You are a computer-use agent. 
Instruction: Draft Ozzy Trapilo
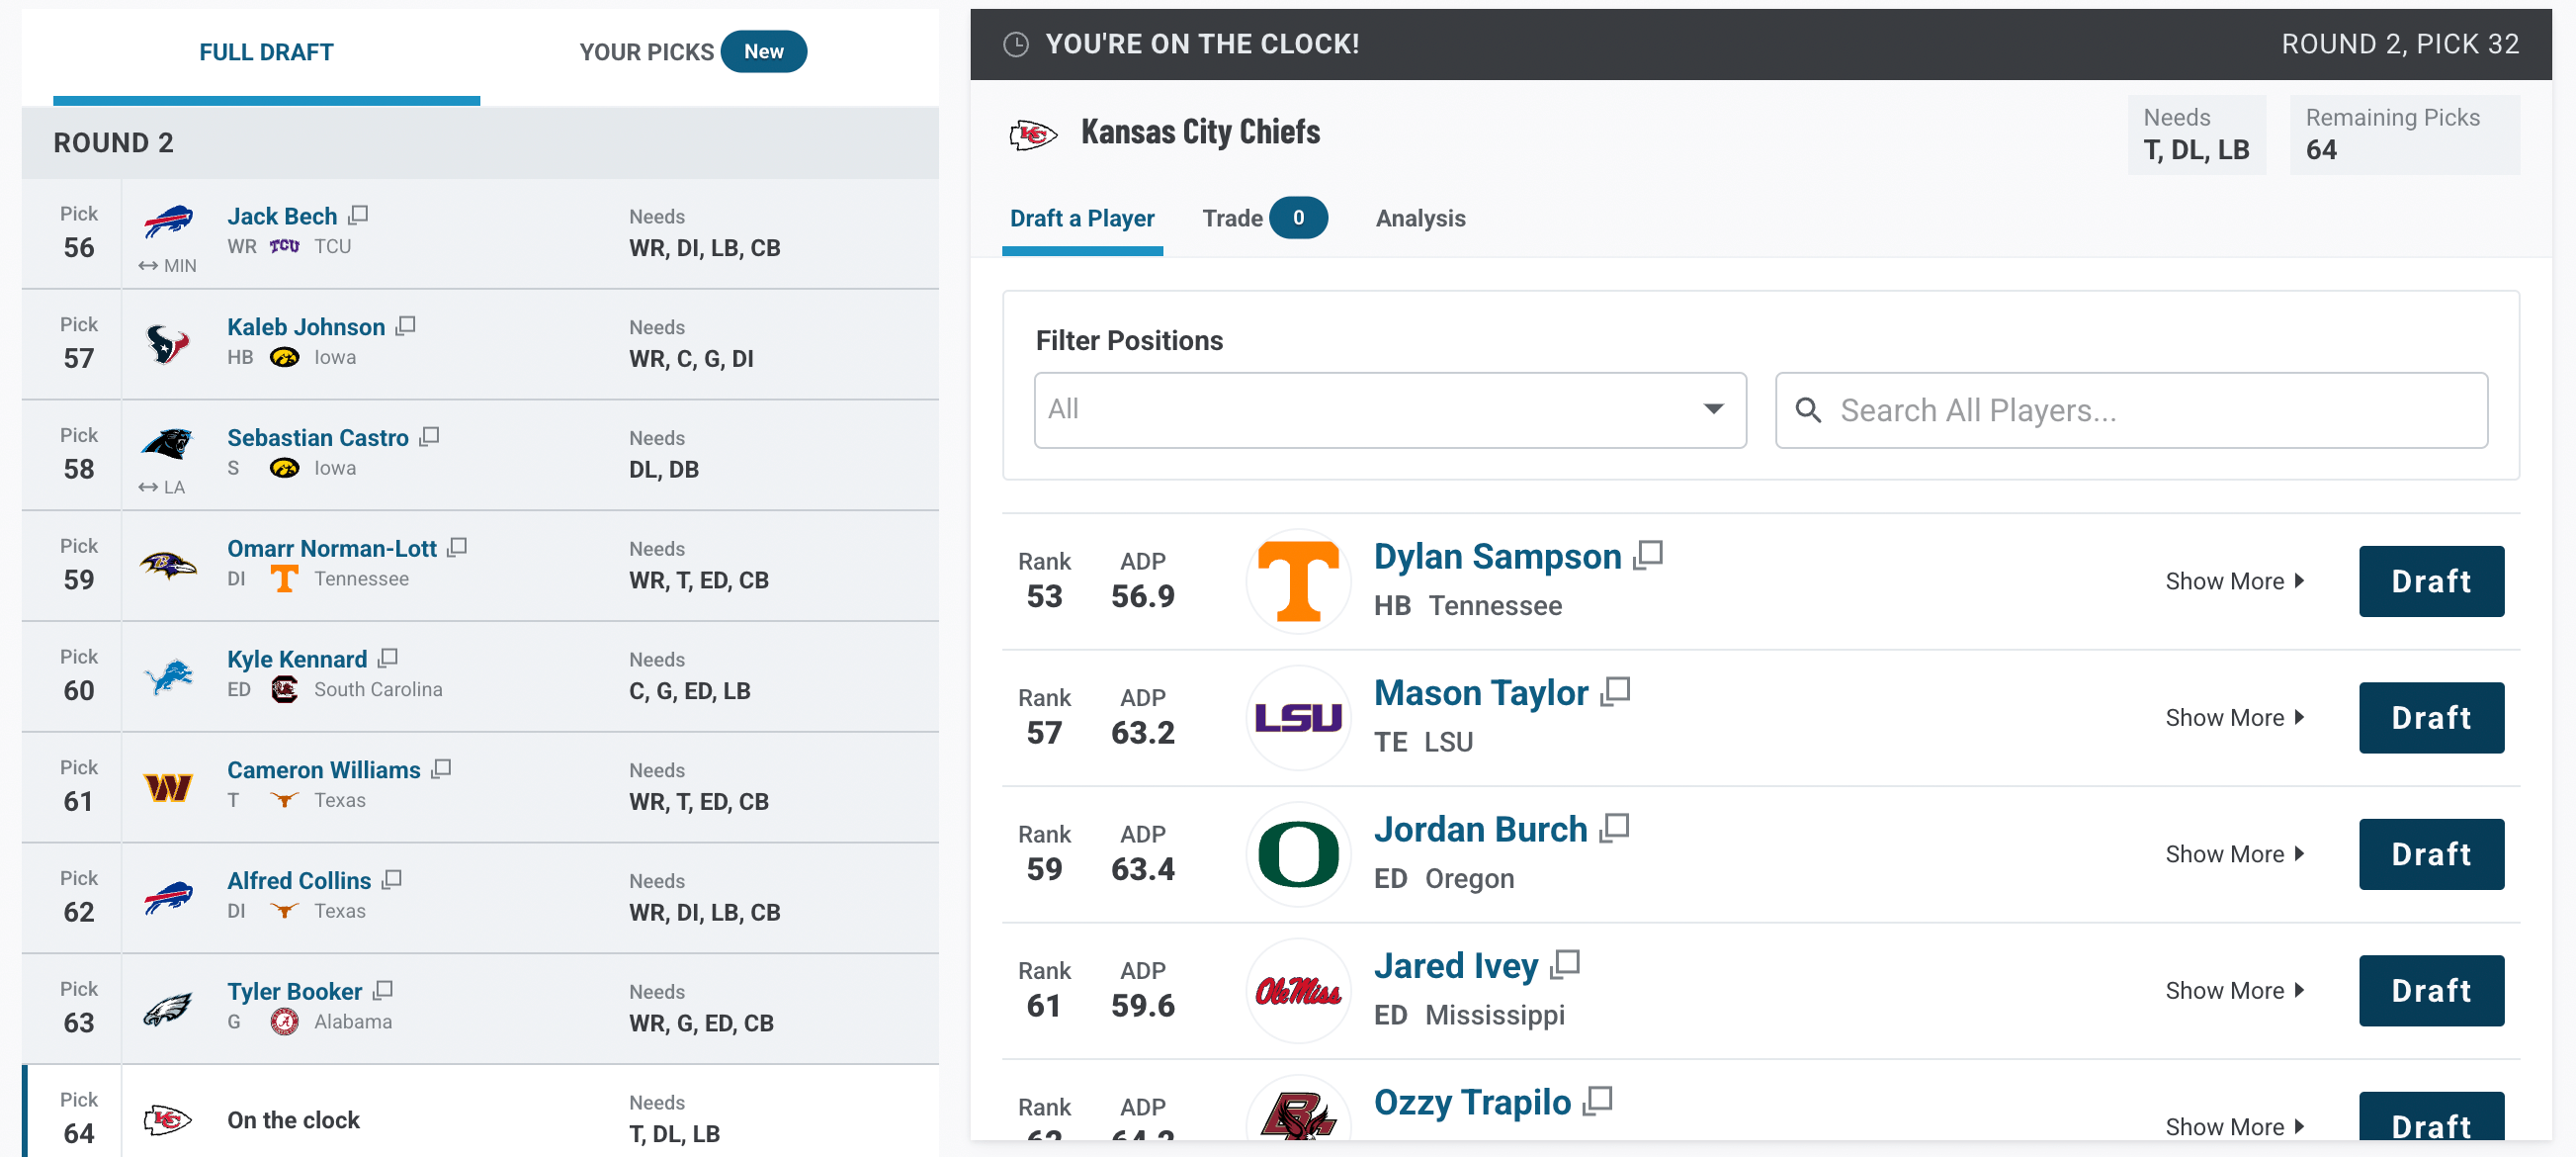pyautogui.click(x=2431, y=1118)
